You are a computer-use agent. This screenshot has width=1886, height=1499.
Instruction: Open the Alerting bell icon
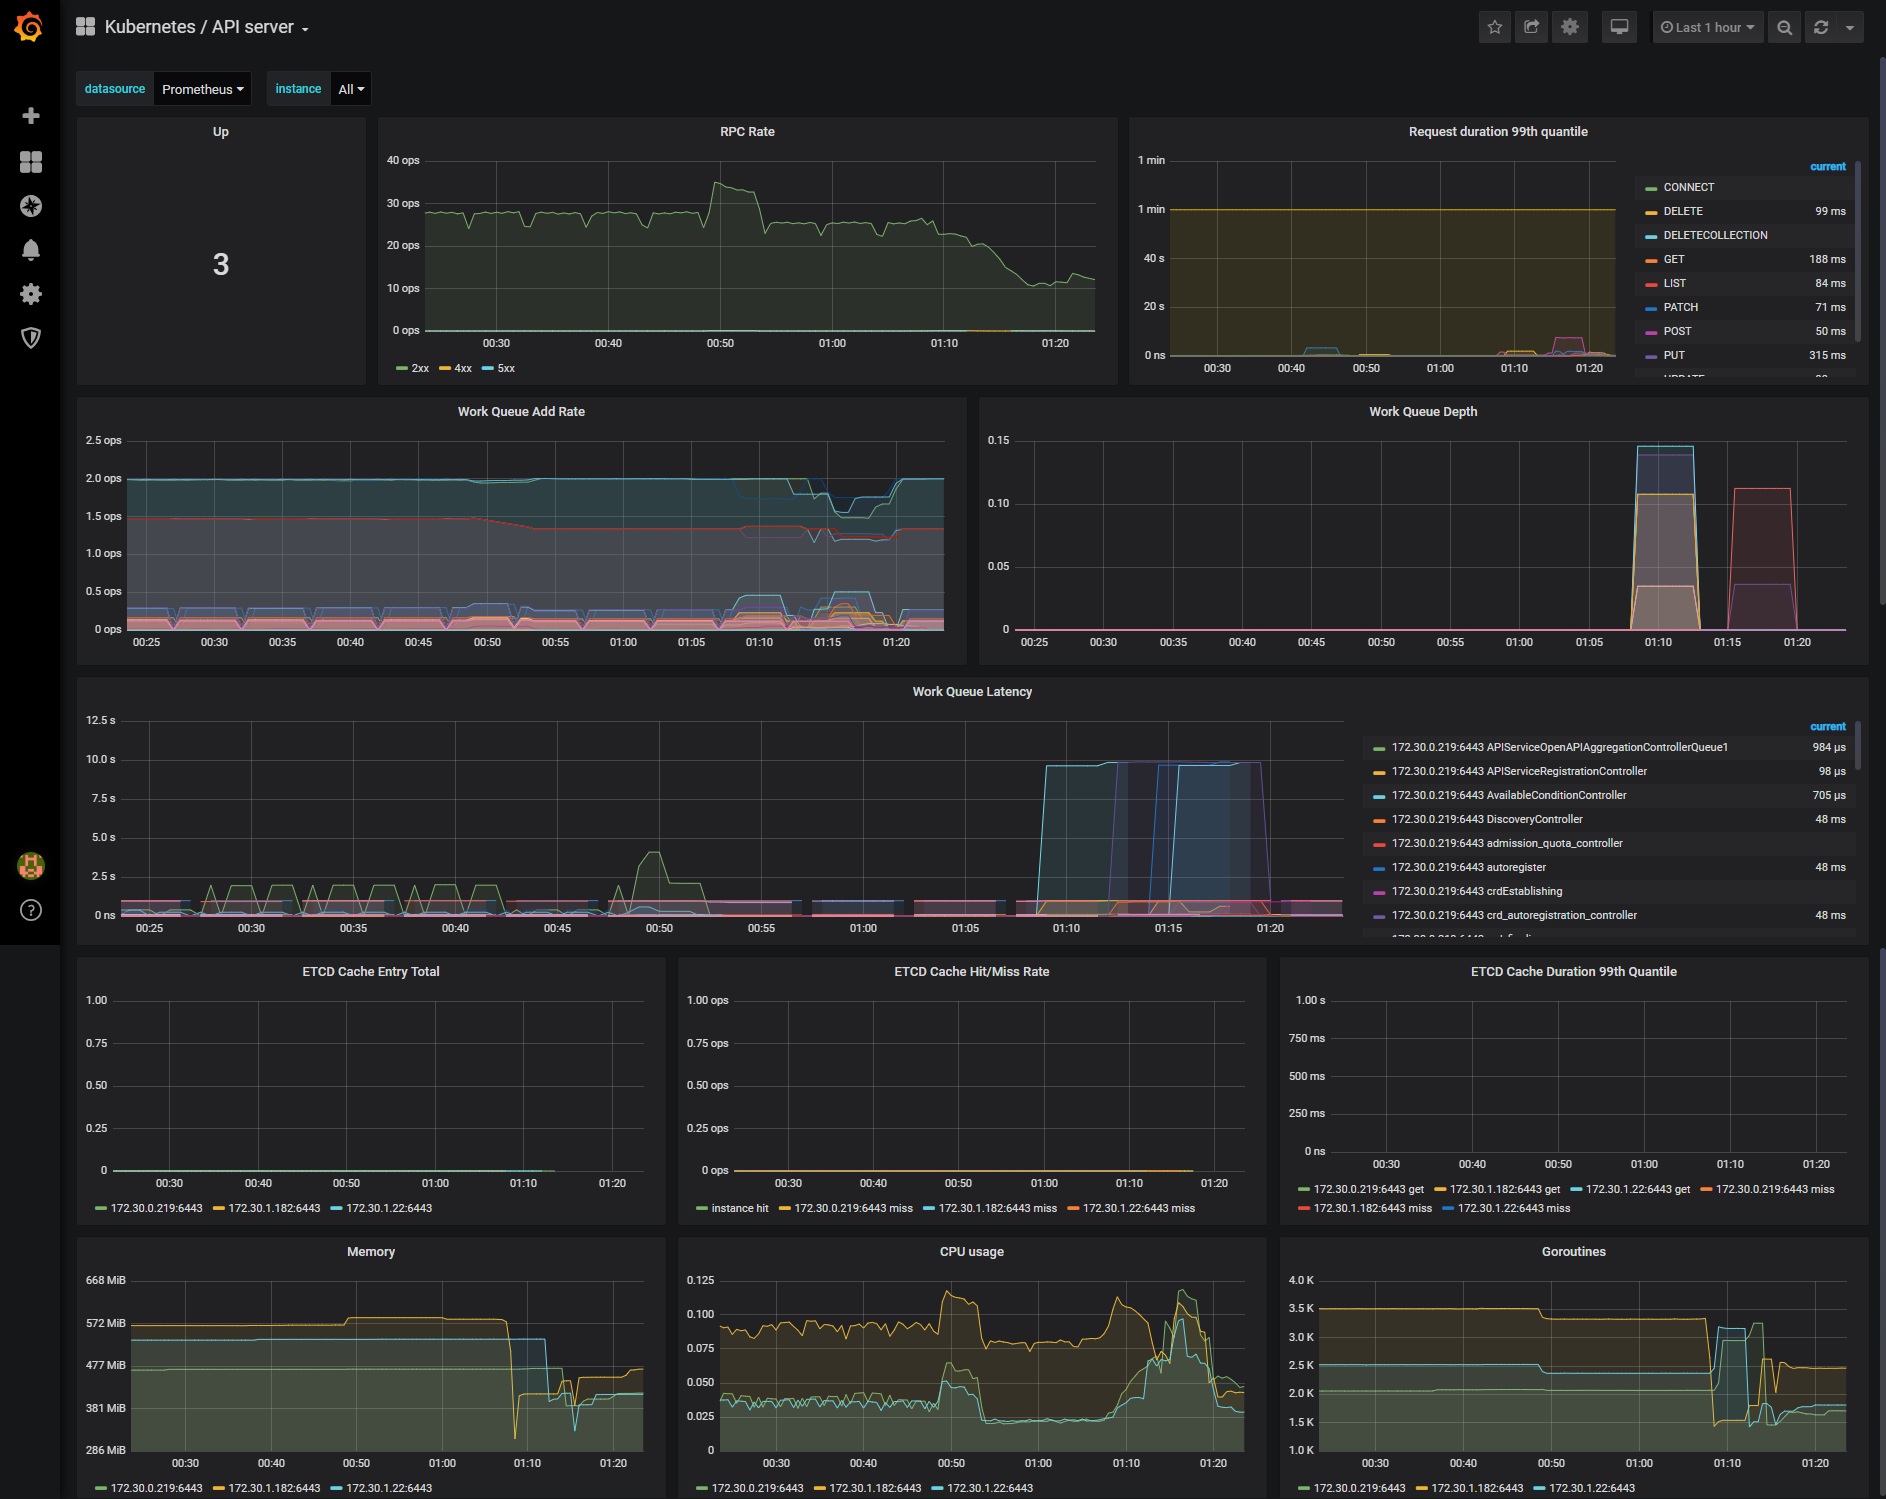coord(31,250)
